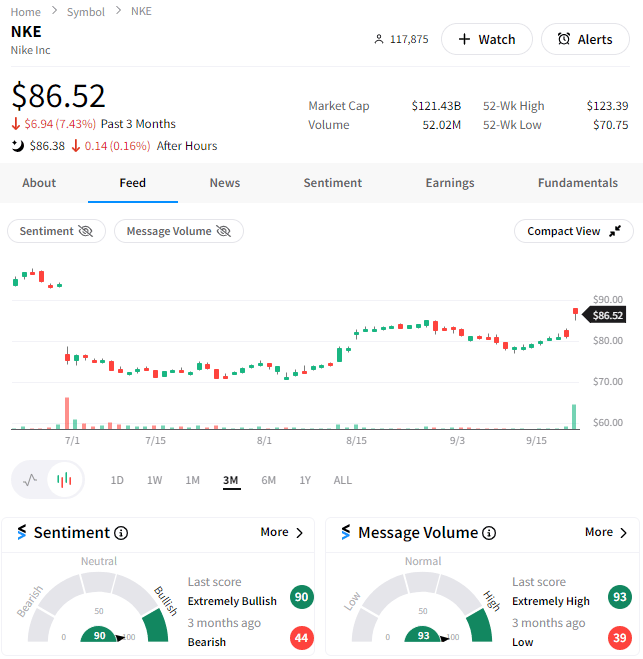The image size is (643, 659).
Task: Click the red down arrow beside 0.14 after hours
Action: 76,146
